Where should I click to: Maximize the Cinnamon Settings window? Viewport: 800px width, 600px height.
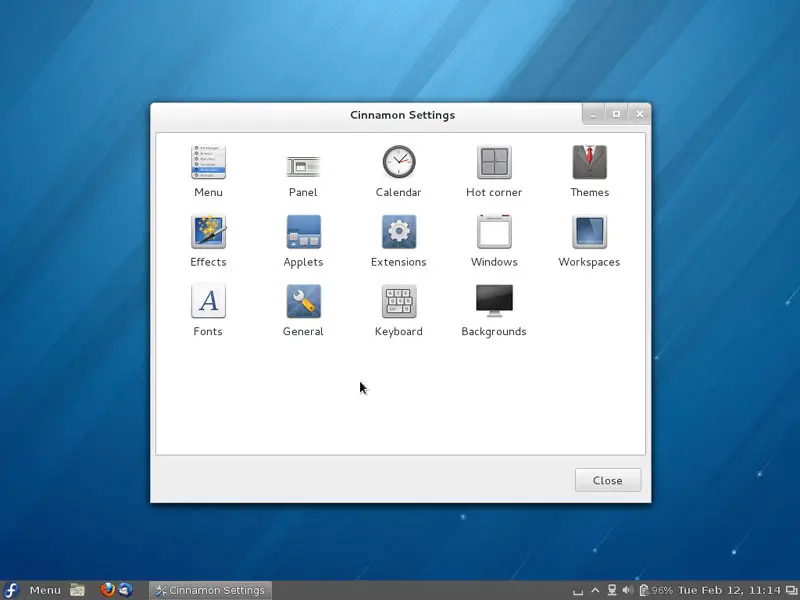click(616, 114)
